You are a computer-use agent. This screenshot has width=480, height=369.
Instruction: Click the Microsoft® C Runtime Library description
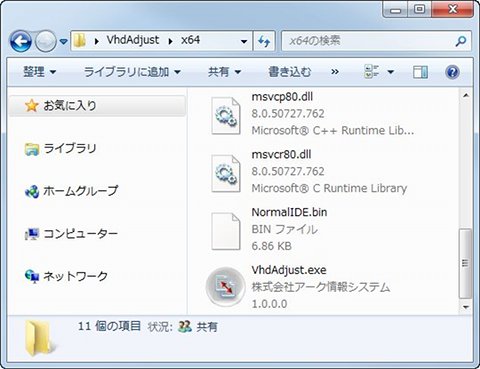(329, 188)
